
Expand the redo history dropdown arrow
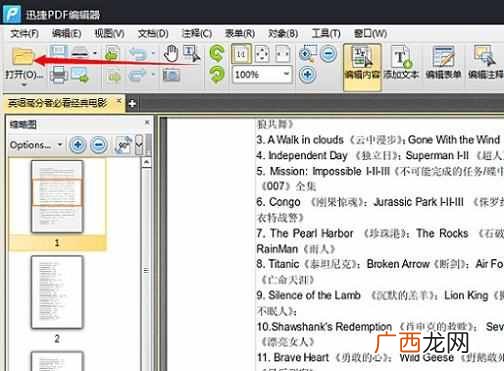coord(153,74)
